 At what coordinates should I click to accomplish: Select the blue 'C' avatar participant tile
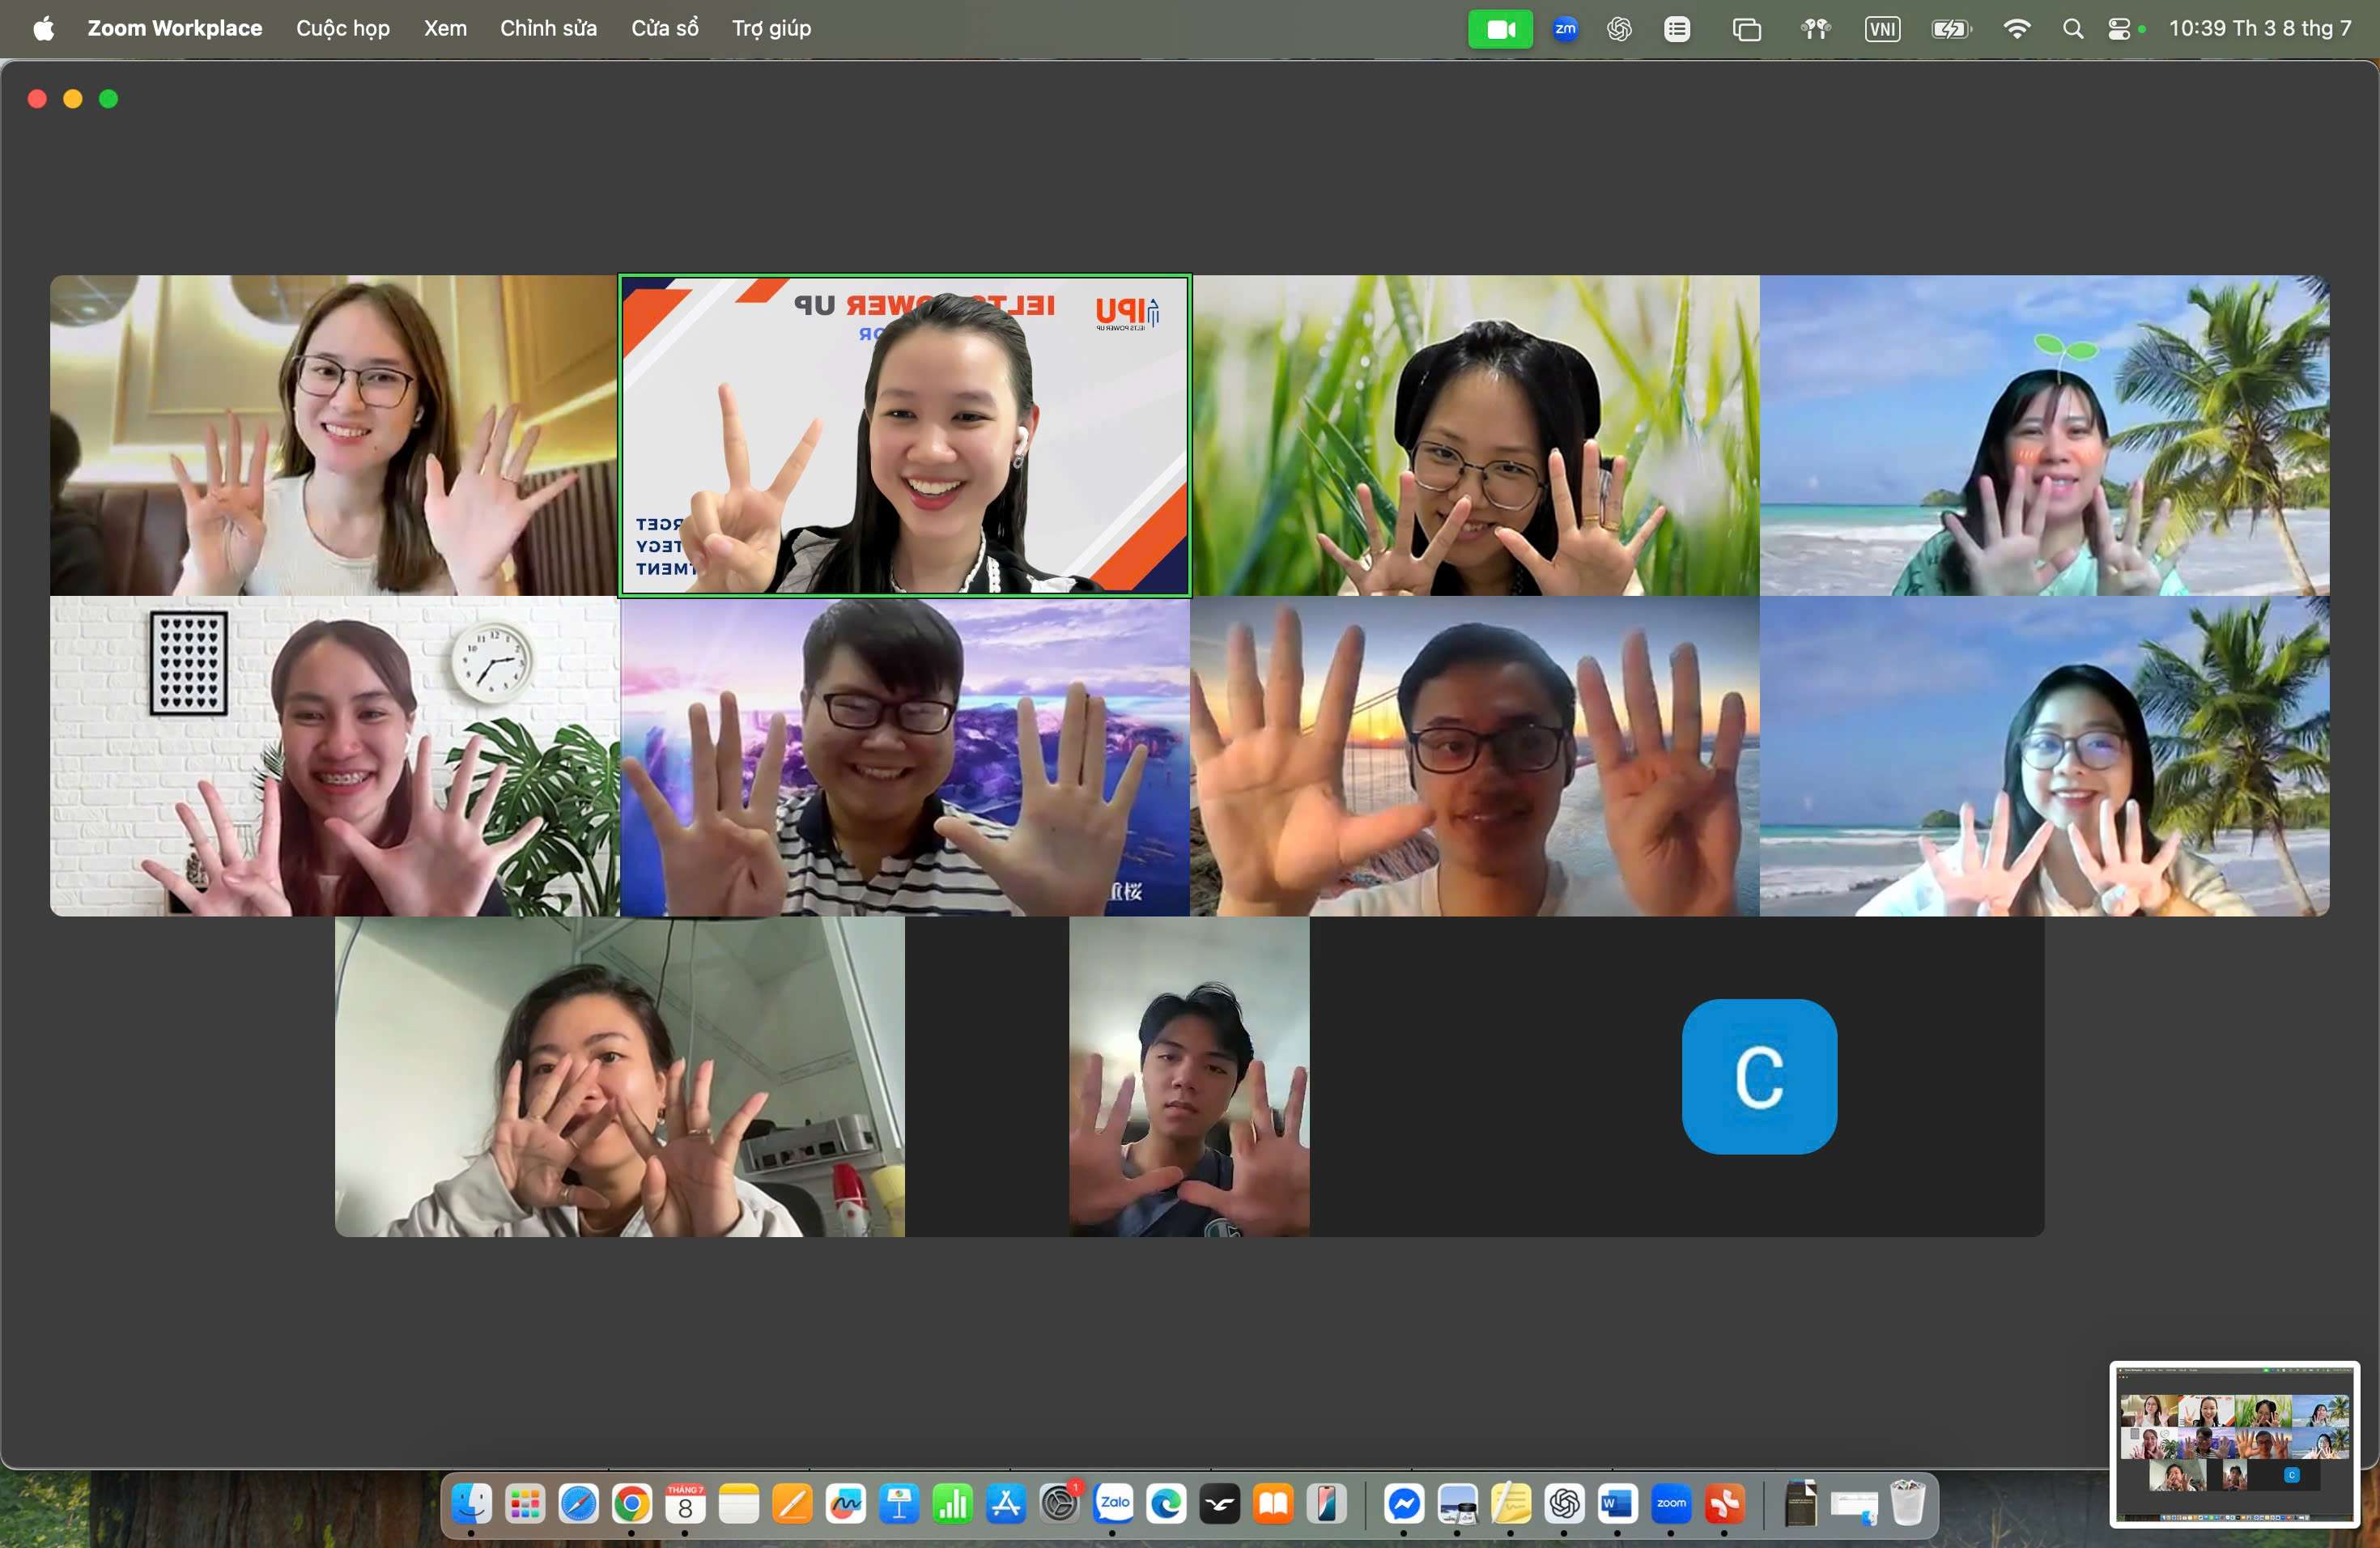click(x=1759, y=1076)
